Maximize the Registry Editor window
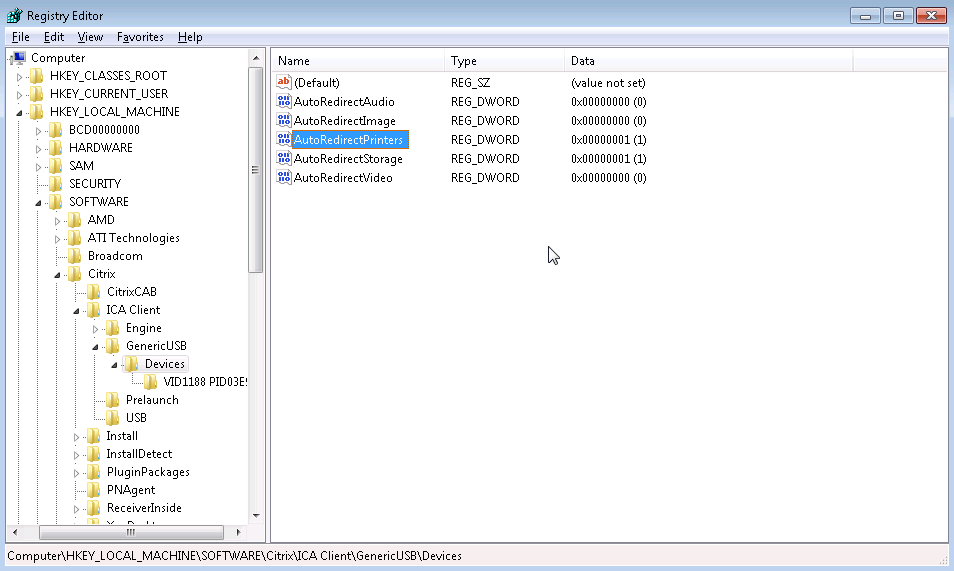 coord(898,16)
